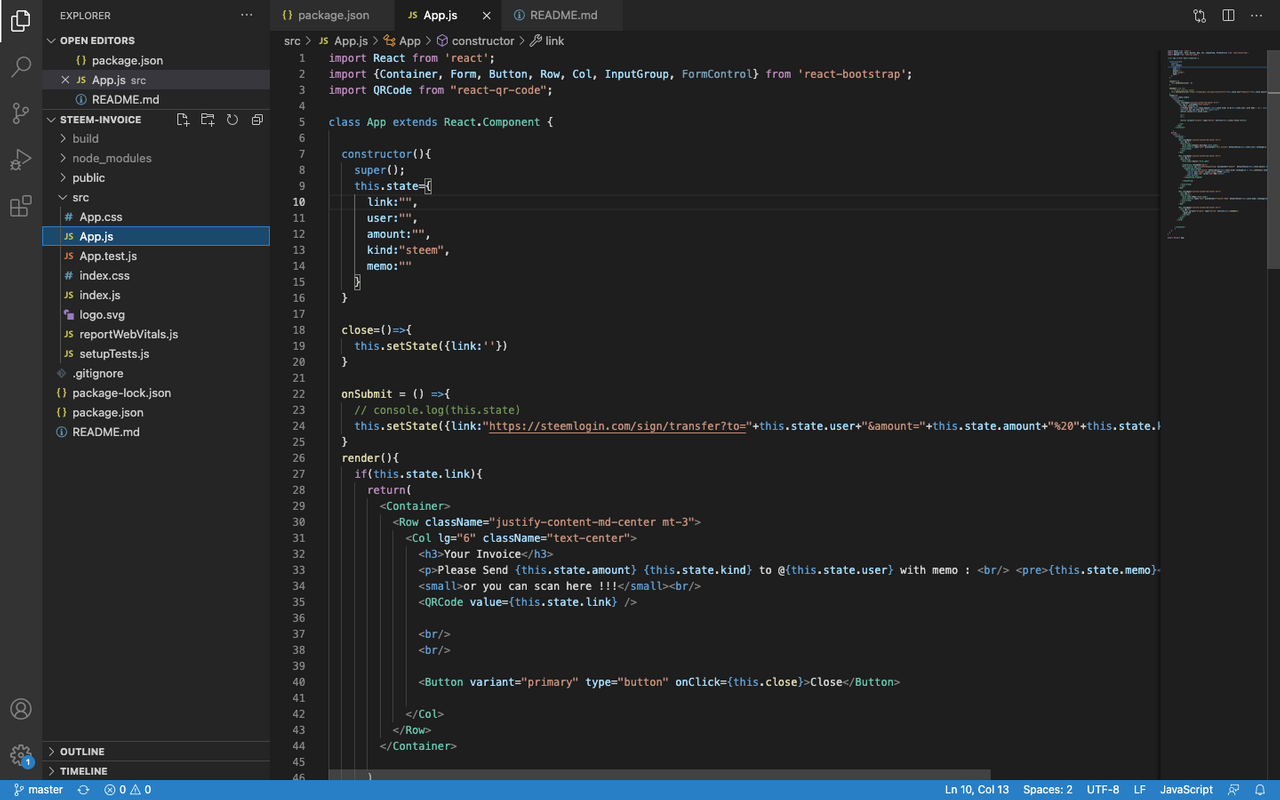This screenshot has width=1280, height=800.
Task: Open index.css in the file tree
Action: tap(156, 276)
